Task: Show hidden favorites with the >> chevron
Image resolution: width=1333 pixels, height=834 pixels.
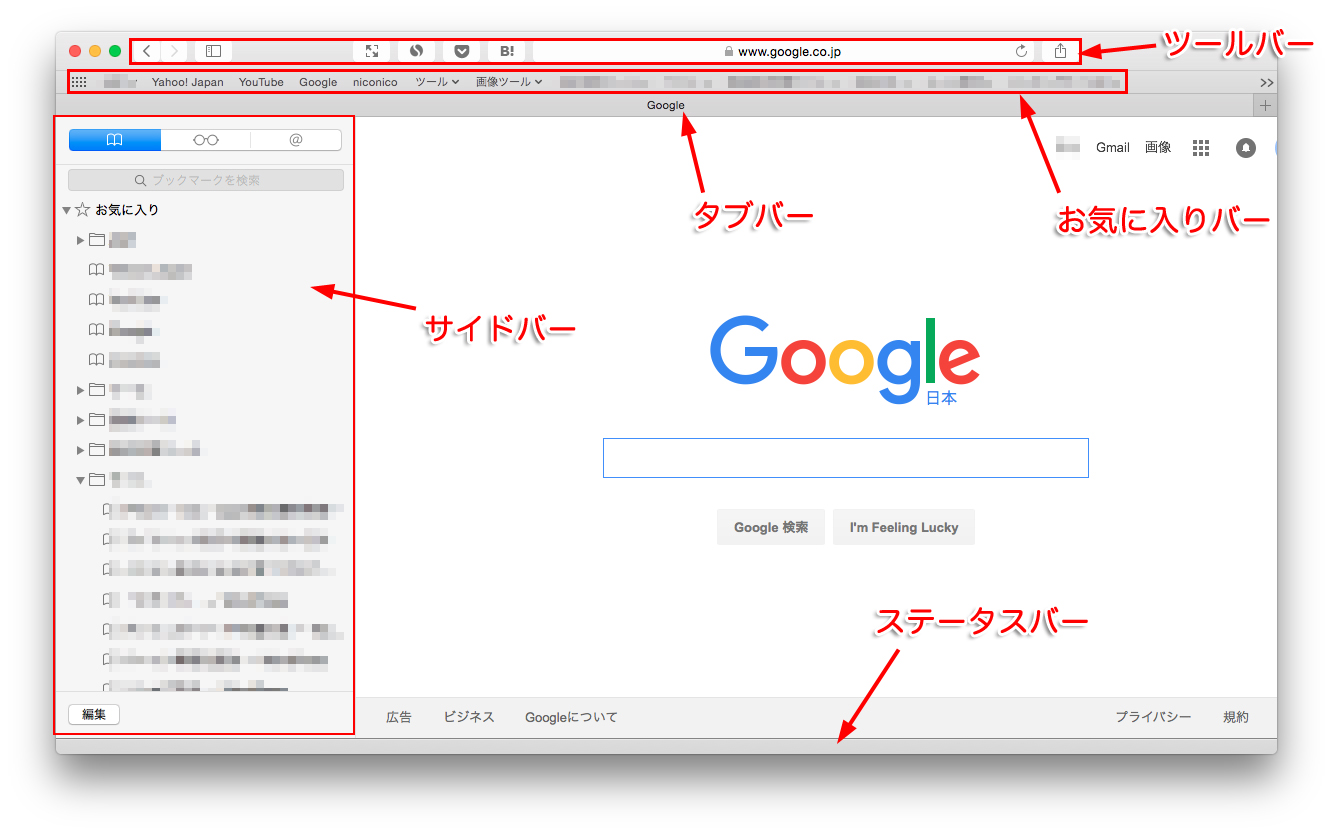Action: click(x=1267, y=82)
